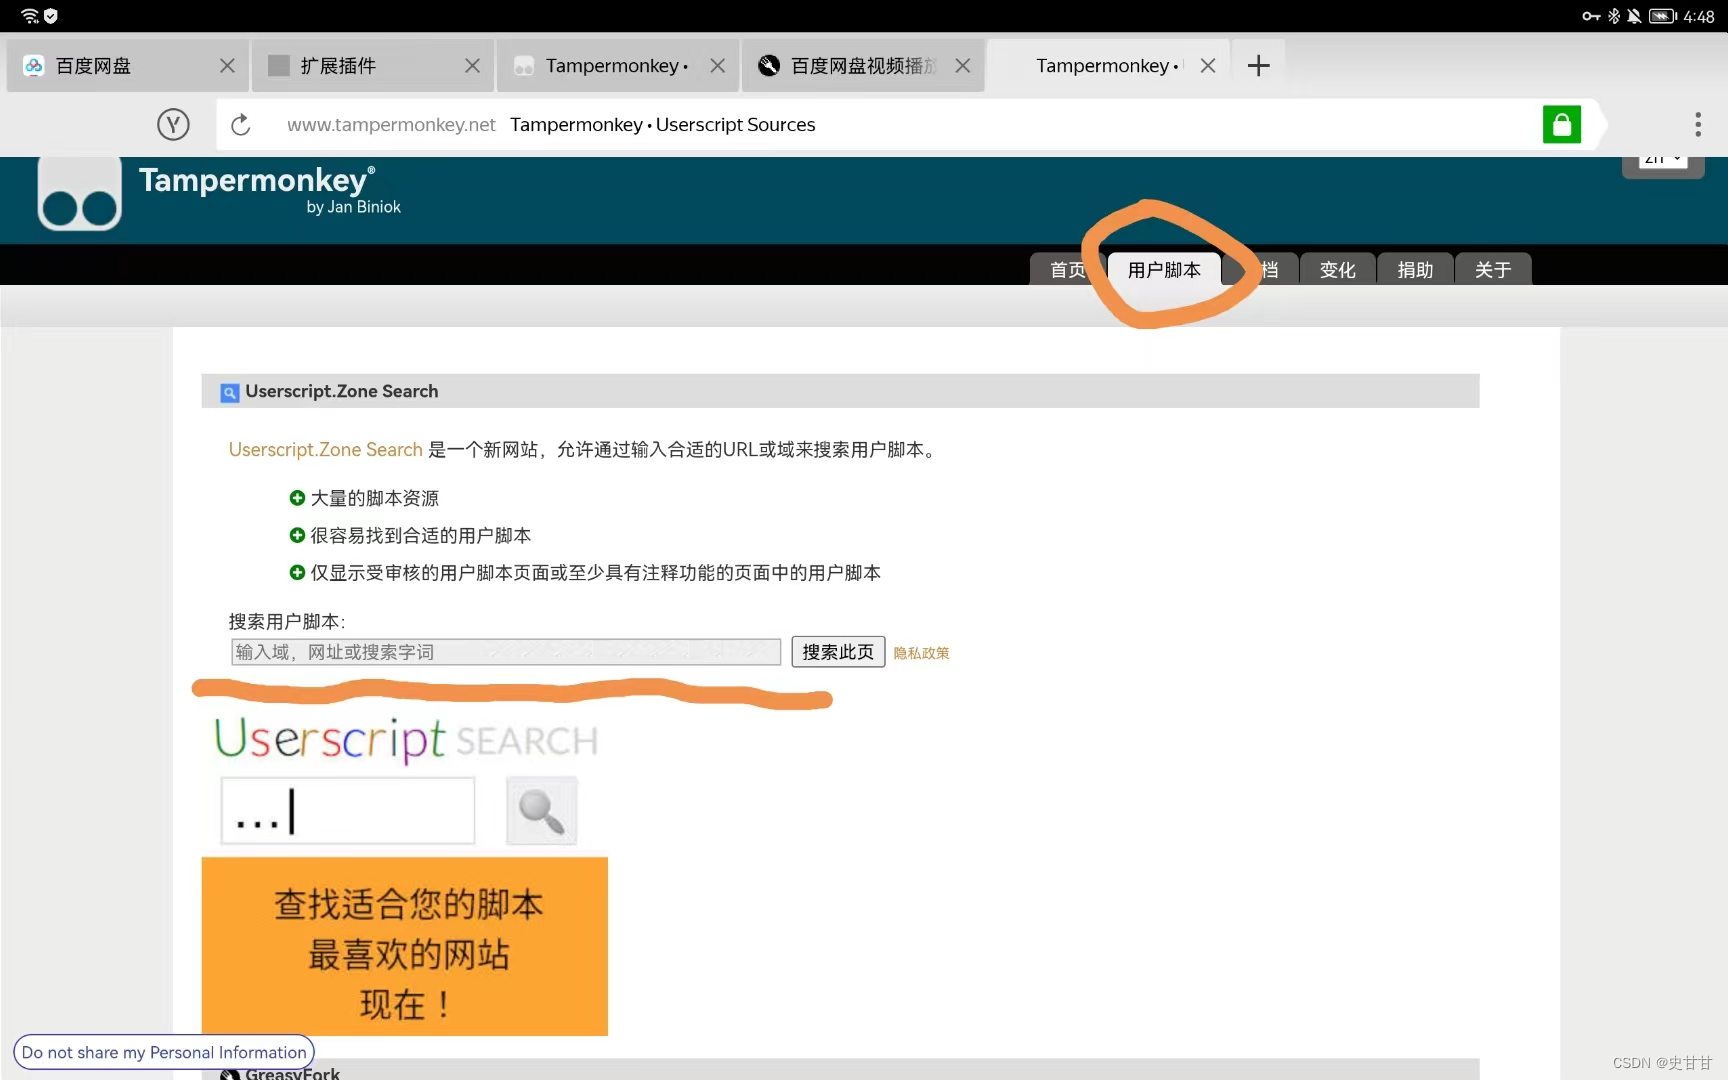
Task: Switch to the 百度网盘 browser tab
Action: pyautogui.click(x=128, y=66)
